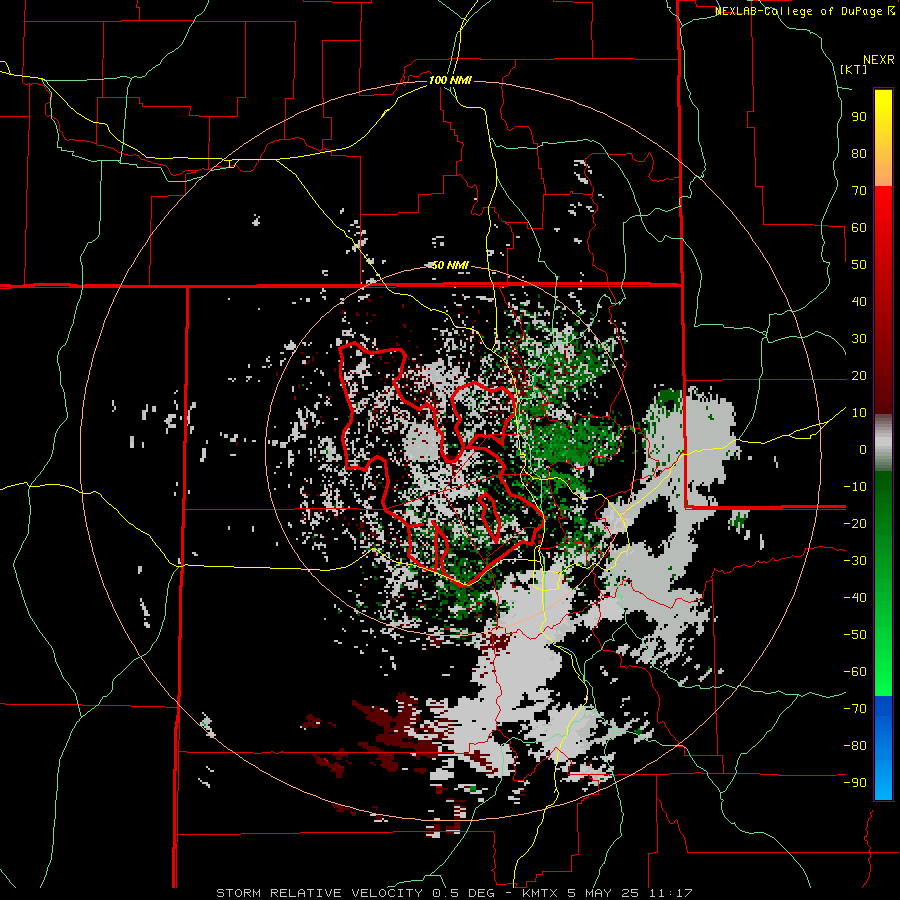
Task: Click the 90 label on the velocity scale
Action: [x=859, y=117]
